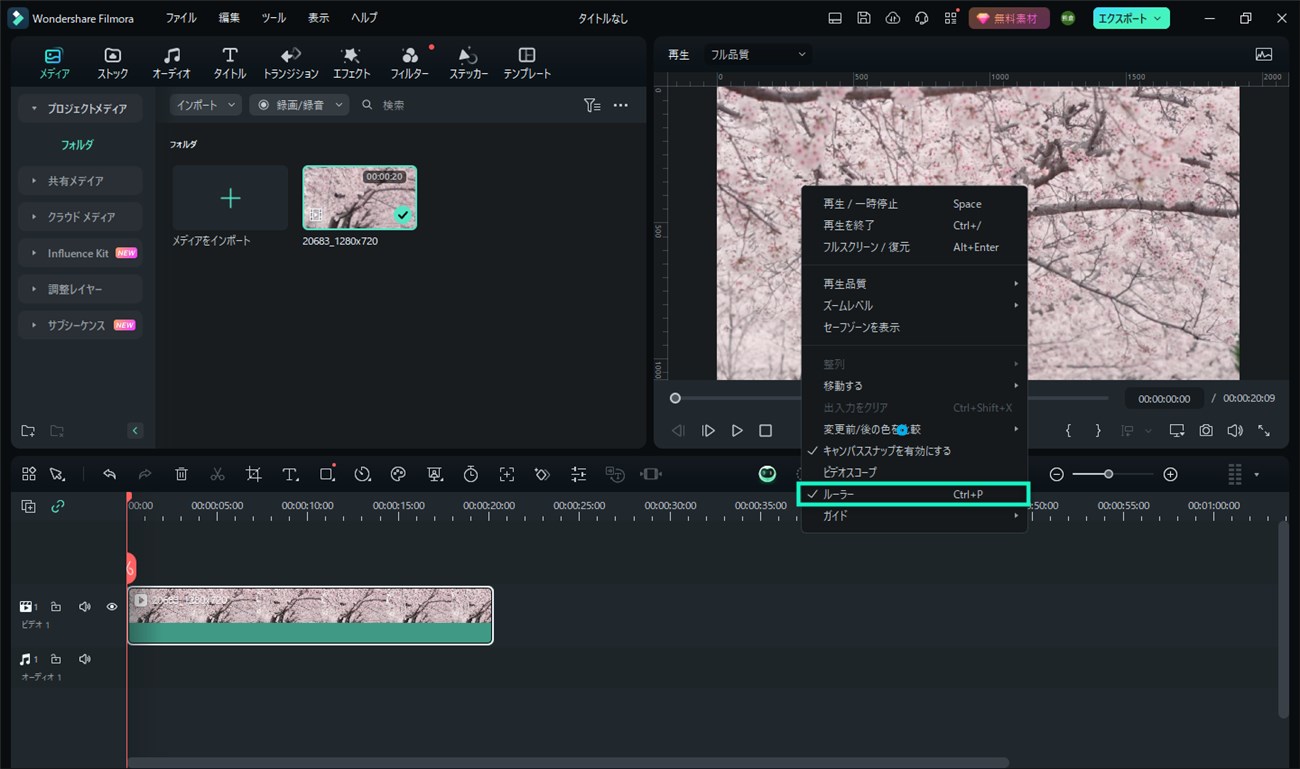This screenshot has height=769, width=1300.
Task: Click the text T tool in timeline toolbar
Action: 290,474
